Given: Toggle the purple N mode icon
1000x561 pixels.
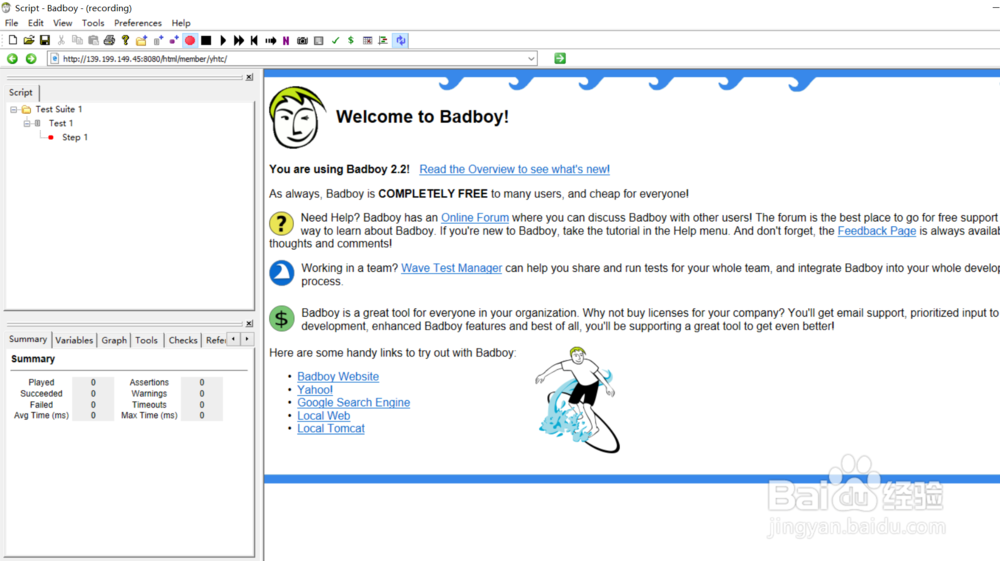Looking at the screenshot, I should pyautogui.click(x=286, y=40).
